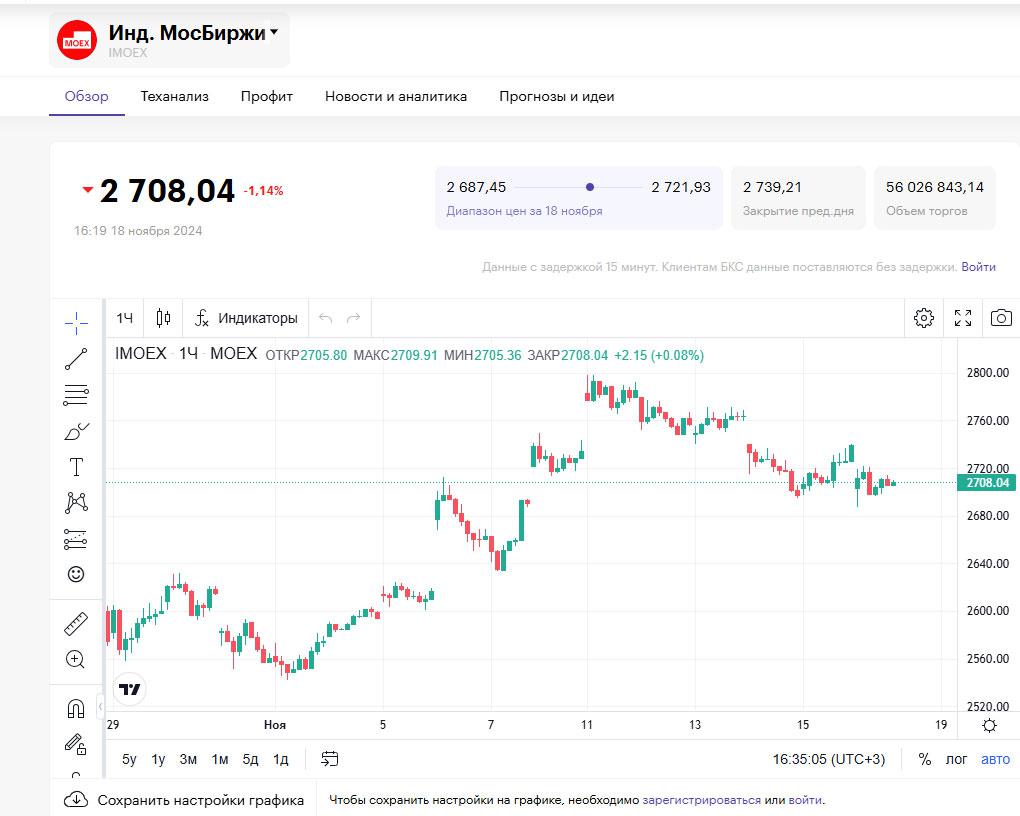Image resolution: width=1020 pixels, height=816 pixels.
Task: Open the candlestick chart type menu
Action: click(x=163, y=318)
